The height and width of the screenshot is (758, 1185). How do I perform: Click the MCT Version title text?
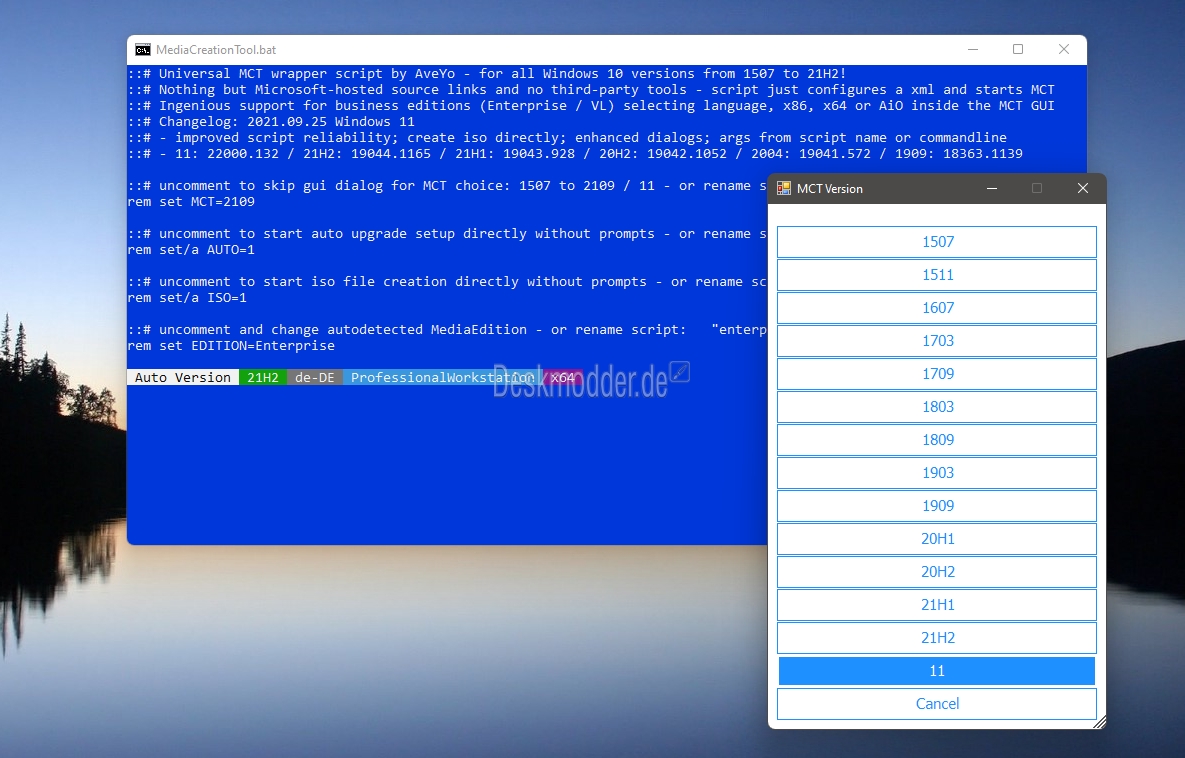point(830,189)
